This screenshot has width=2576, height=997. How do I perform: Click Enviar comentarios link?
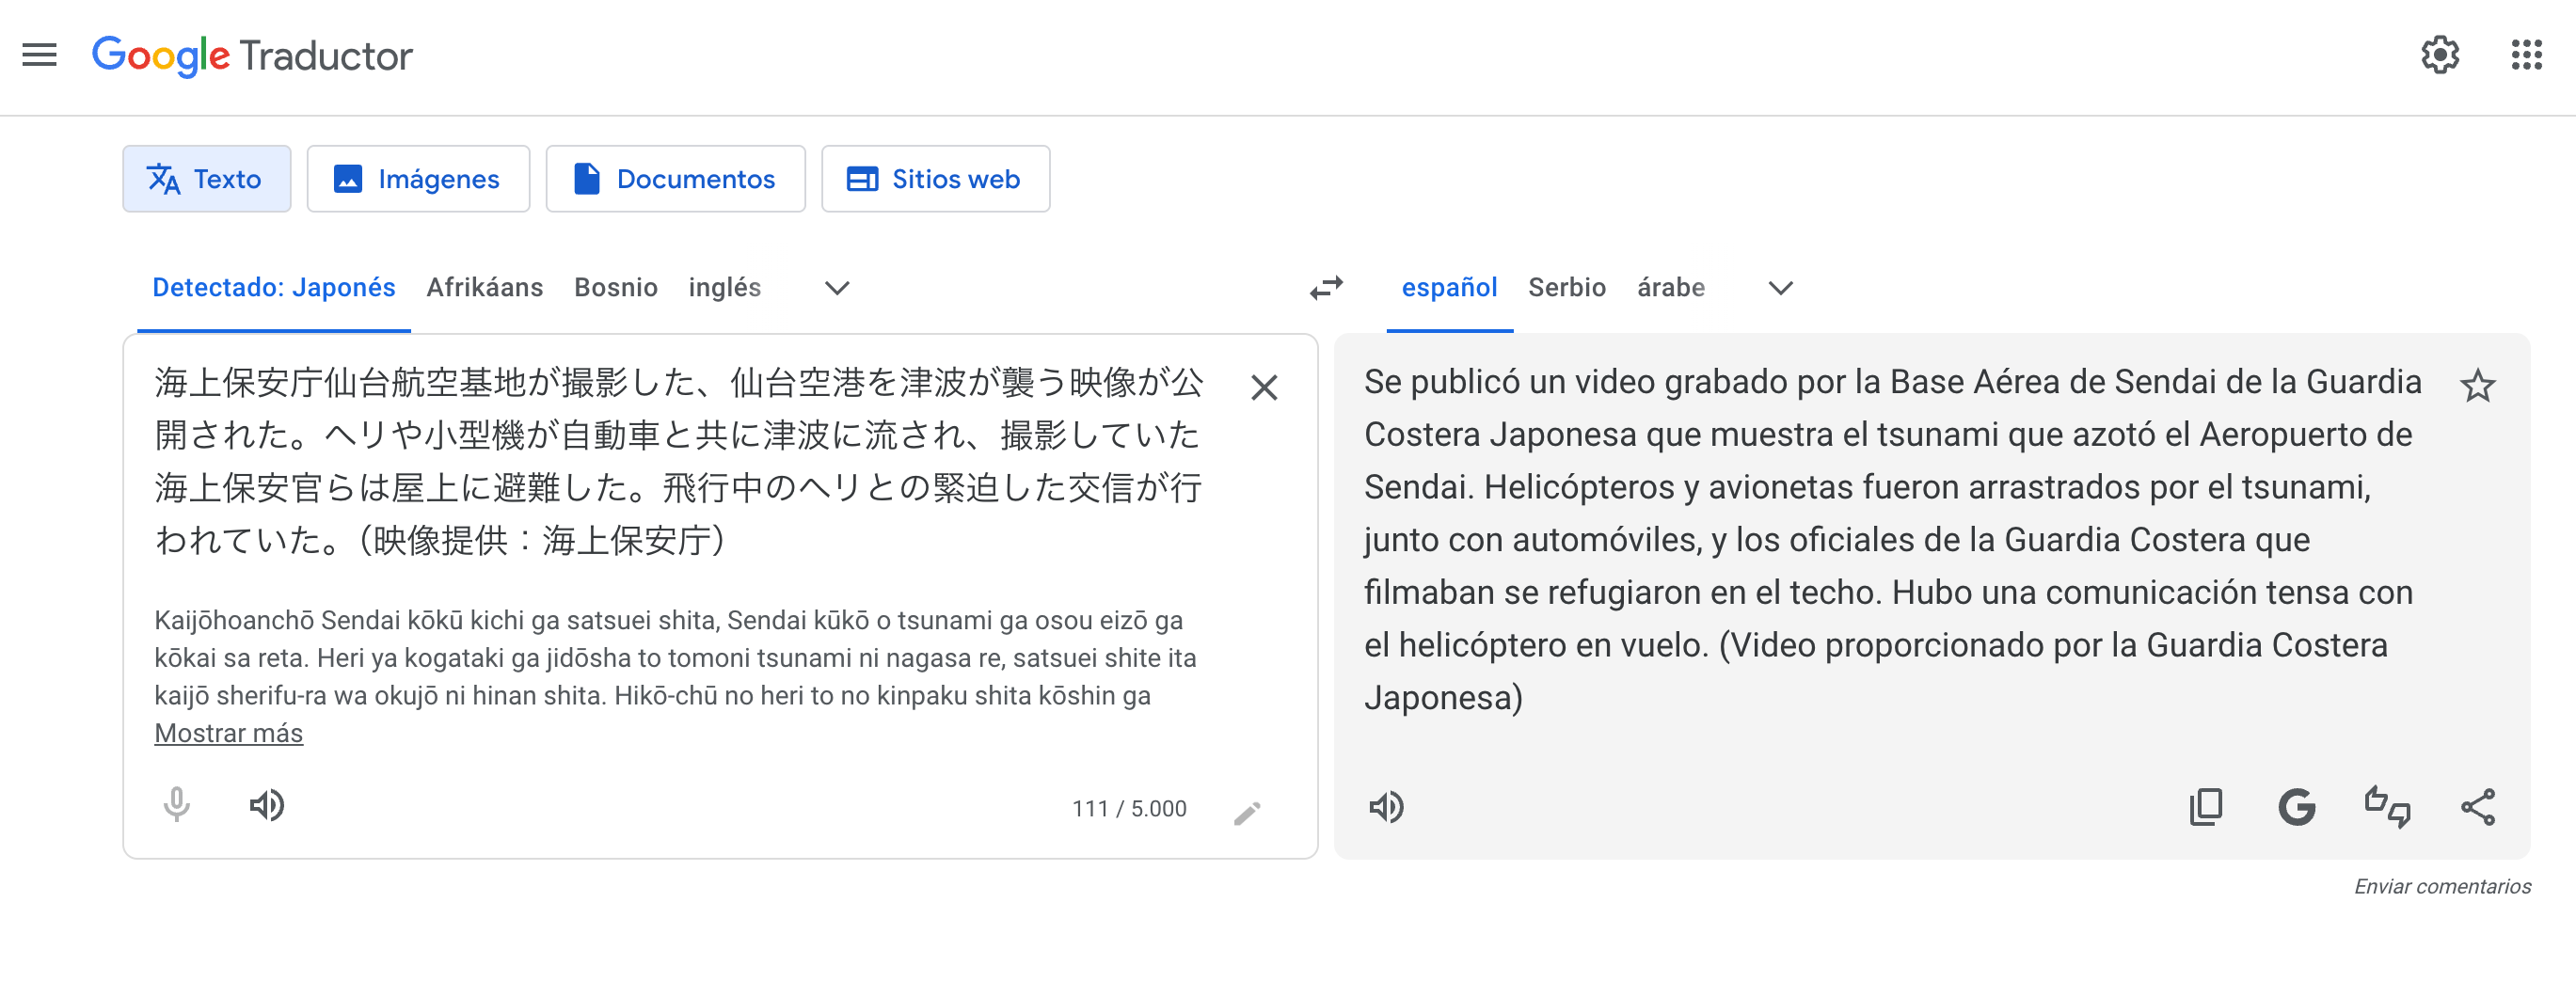2442,886
